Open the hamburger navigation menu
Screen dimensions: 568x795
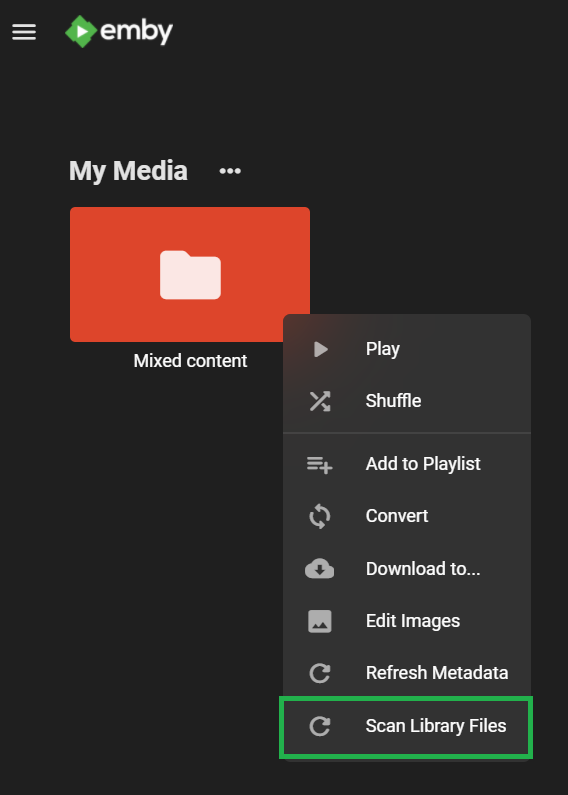pos(24,32)
